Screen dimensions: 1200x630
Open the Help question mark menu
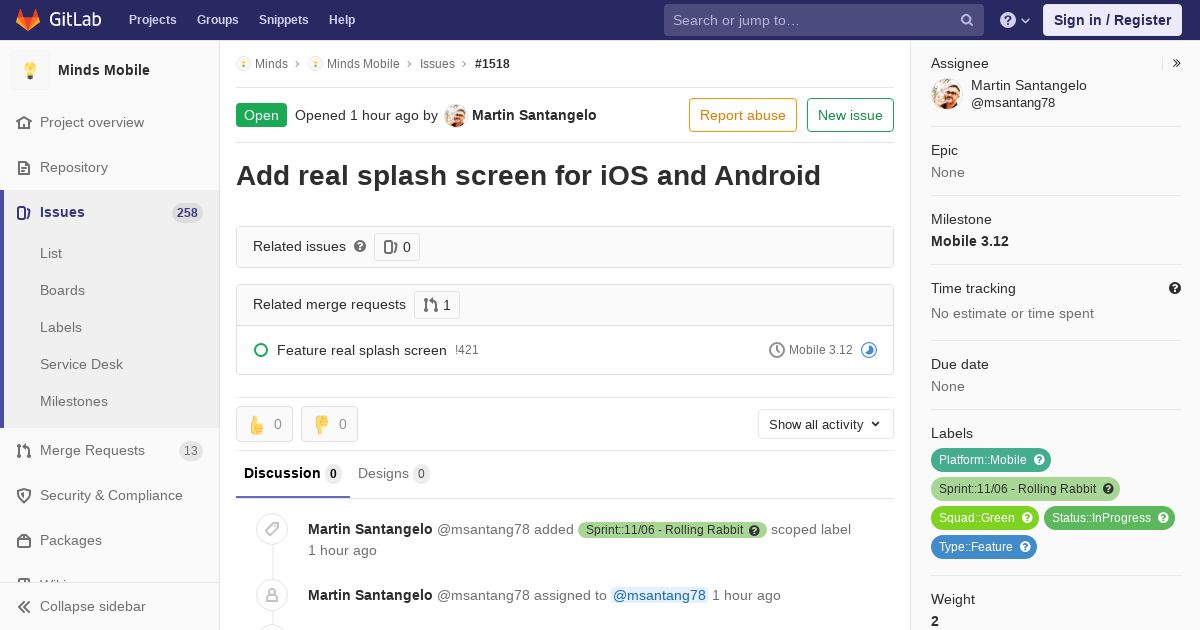pyautogui.click(x=1015, y=20)
